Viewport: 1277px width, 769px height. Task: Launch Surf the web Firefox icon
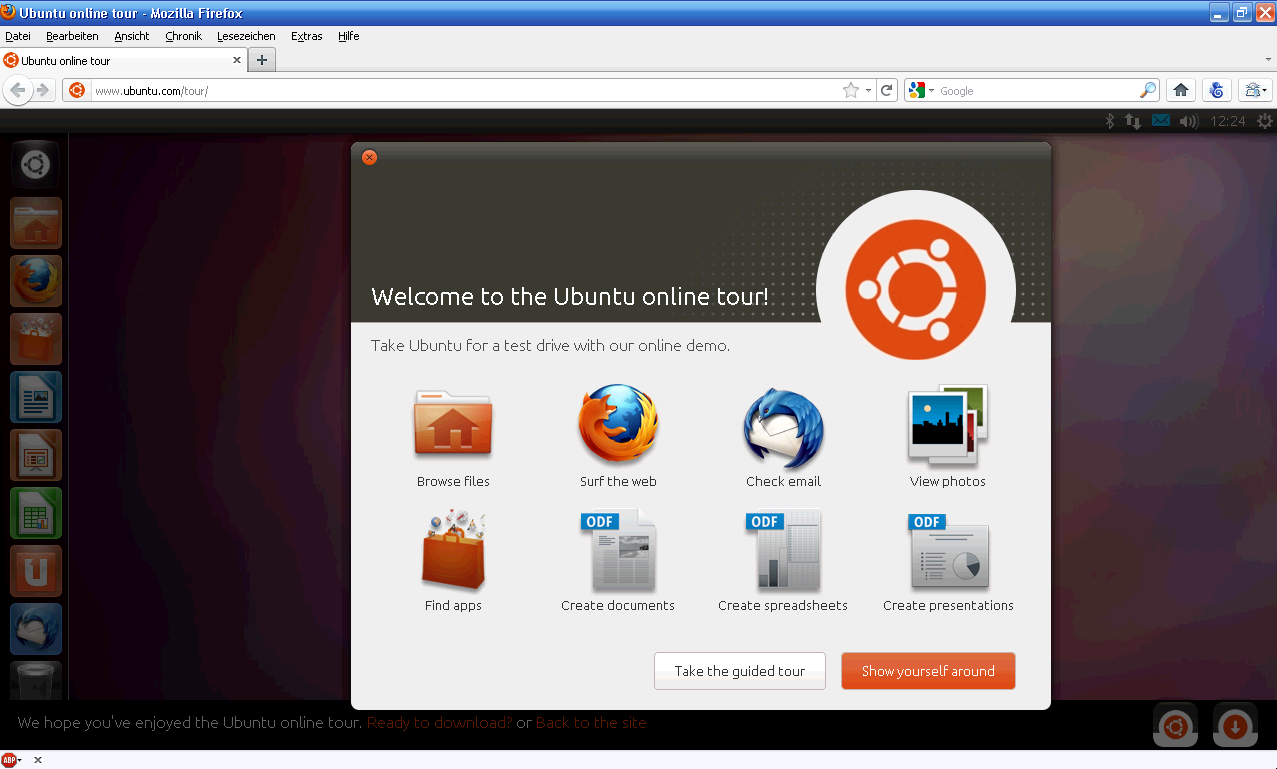coord(618,425)
